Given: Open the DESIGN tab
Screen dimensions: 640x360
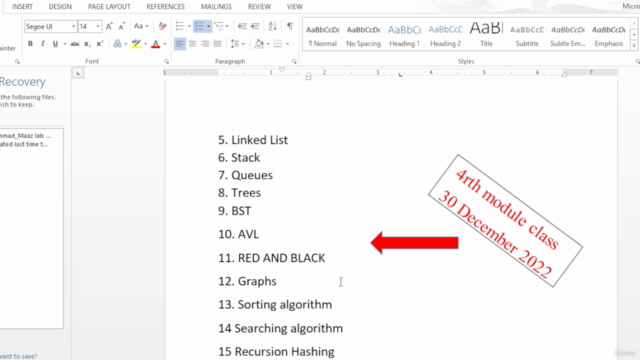Looking at the screenshot, I should [x=60, y=7].
